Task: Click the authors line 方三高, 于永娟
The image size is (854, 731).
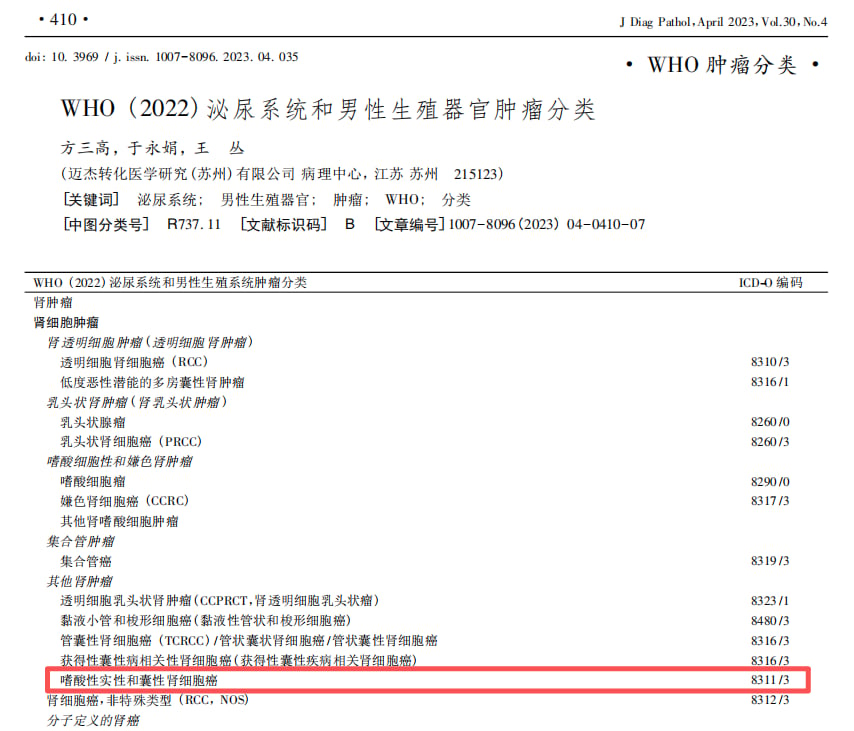Action: (x=152, y=148)
